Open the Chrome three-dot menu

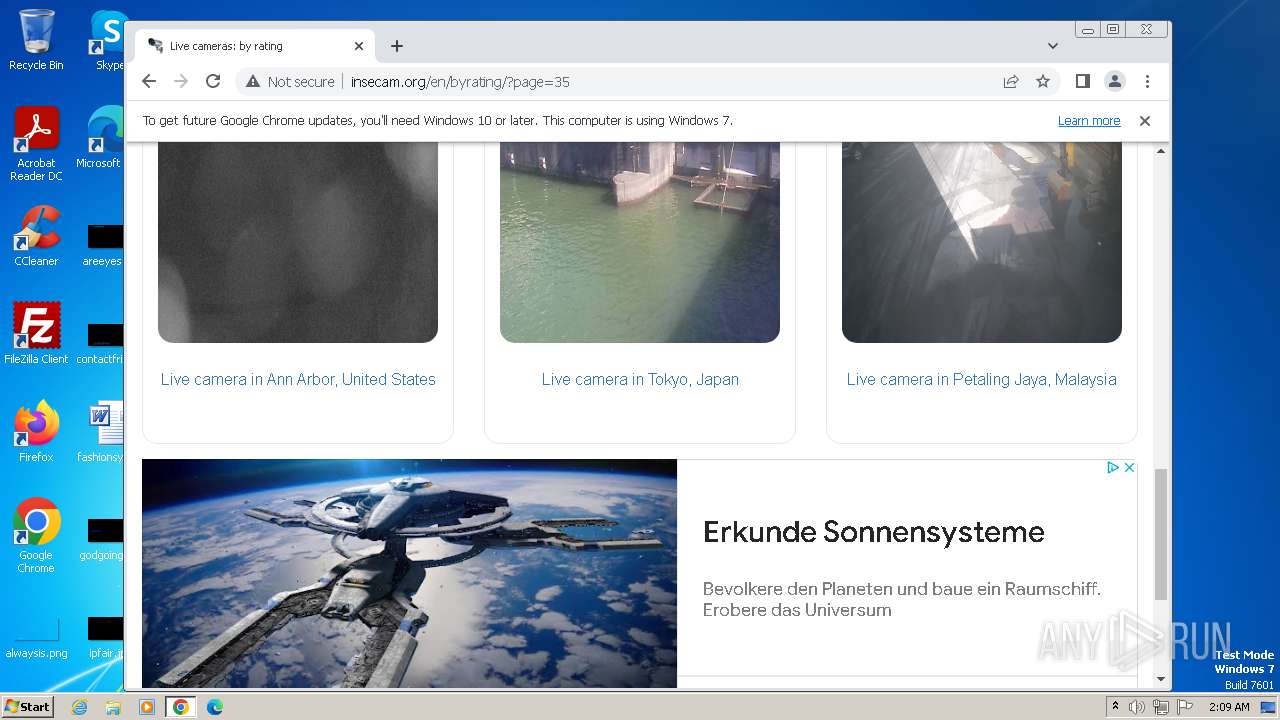pos(1147,82)
